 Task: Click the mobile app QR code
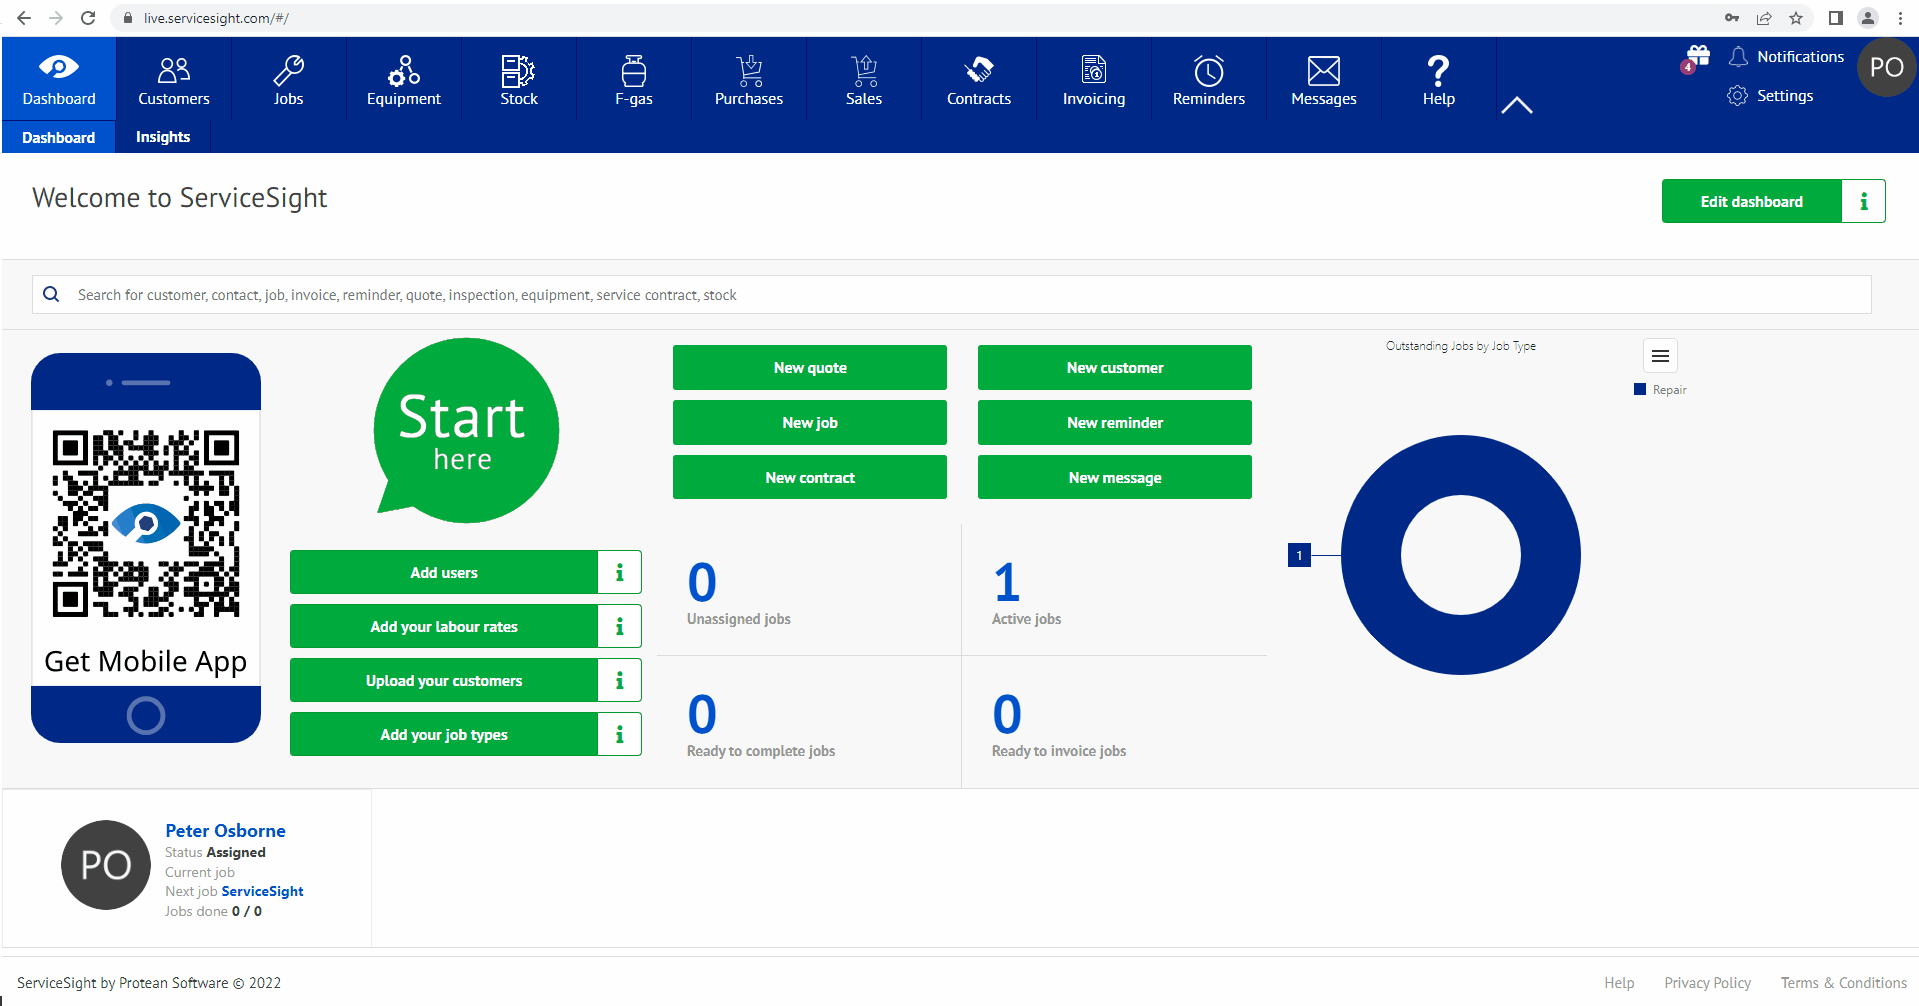click(146, 524)
